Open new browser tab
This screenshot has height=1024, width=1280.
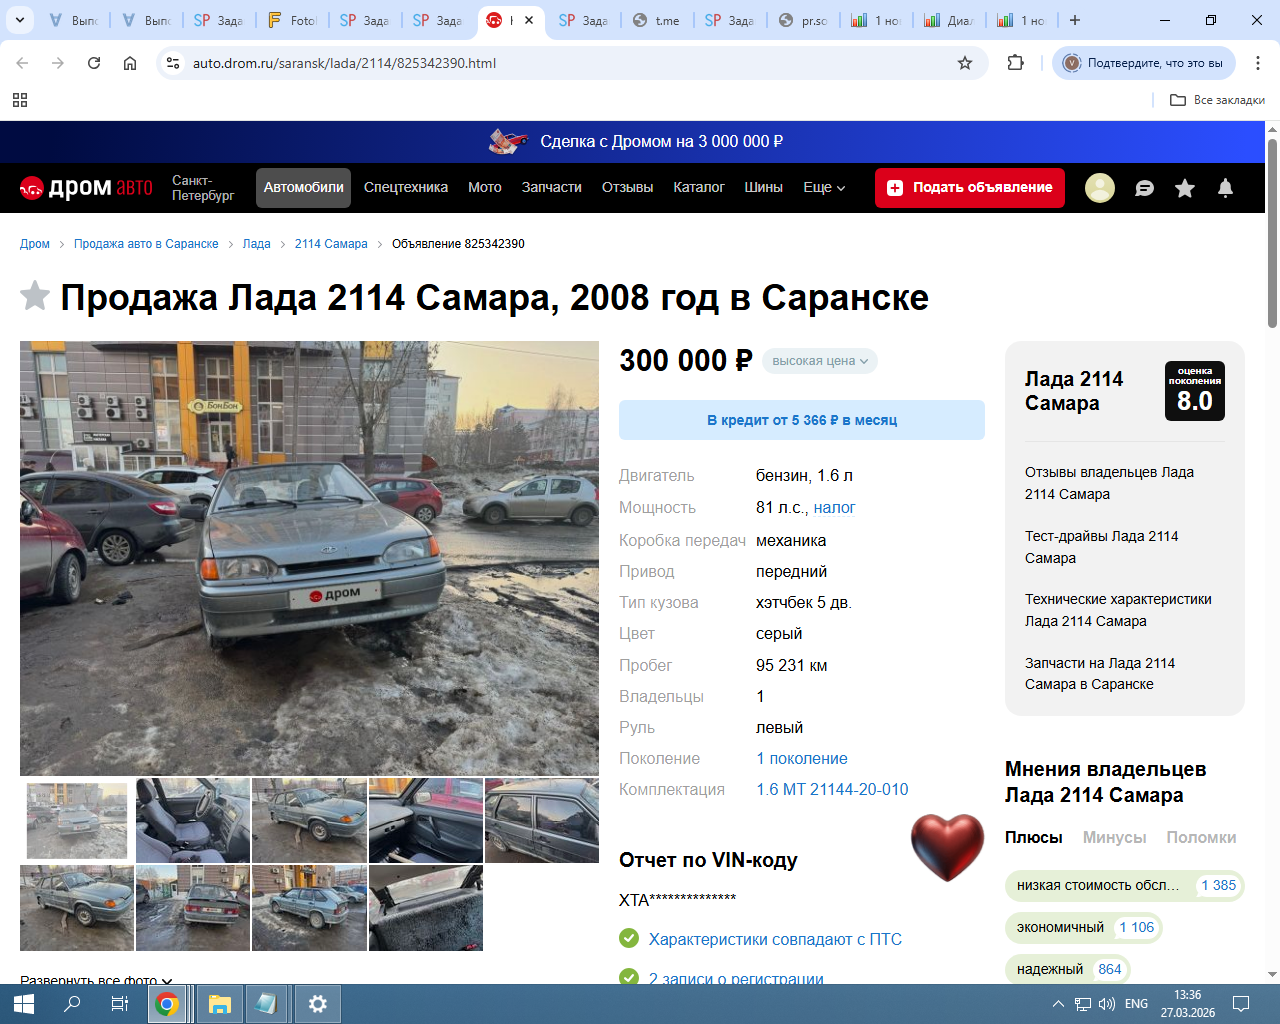pos(1075,20)
